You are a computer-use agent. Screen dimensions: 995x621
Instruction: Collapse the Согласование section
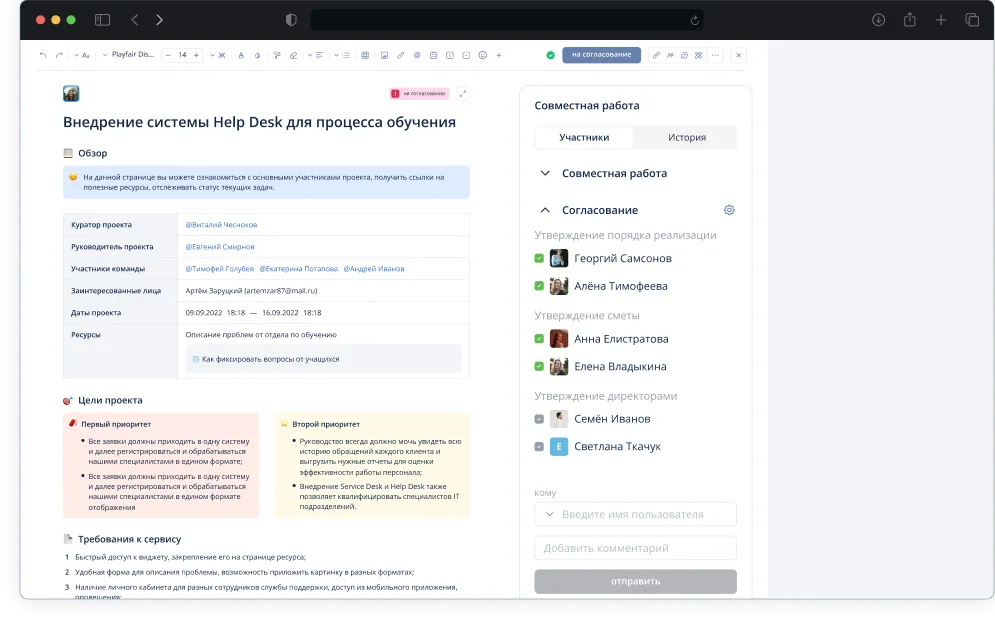click(545, 210)
